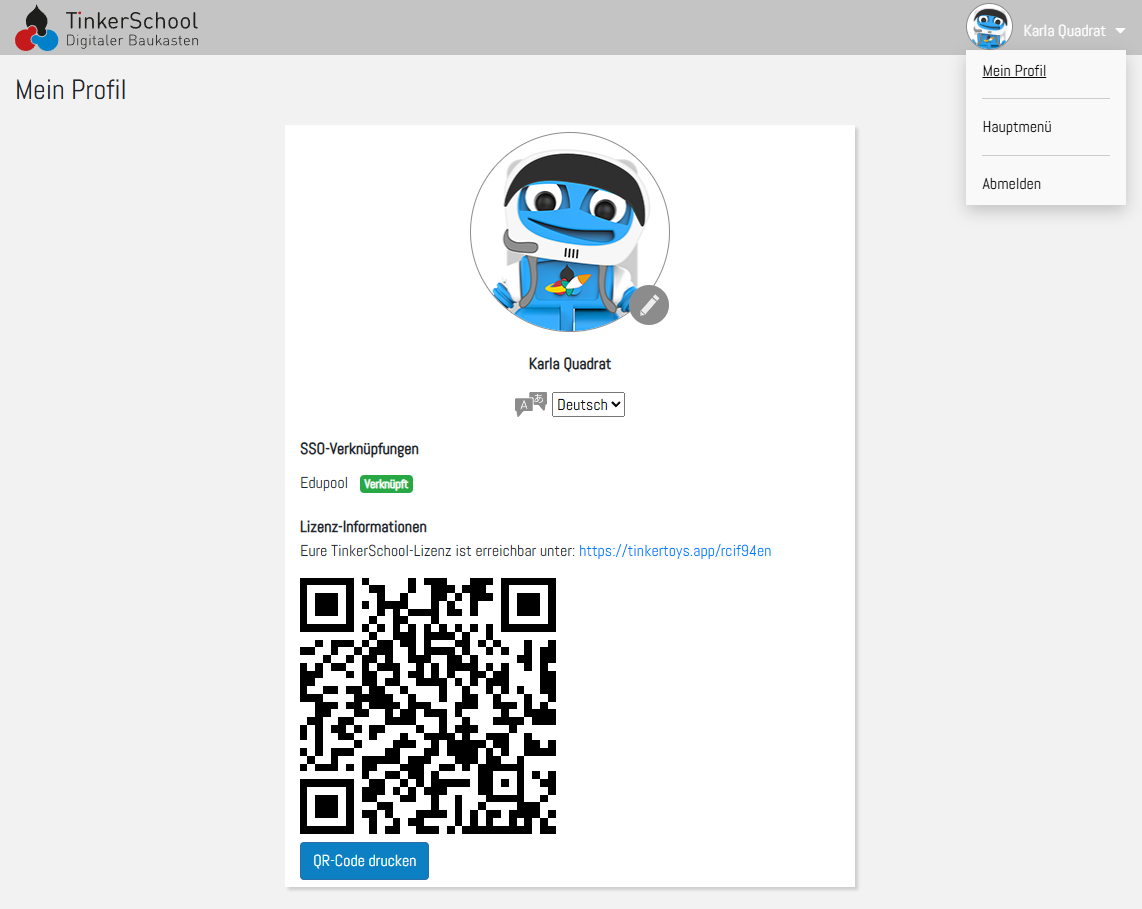The image size is (1142, 909).
Task: Edit profile picture with pencil icon
Action: [x=649, y=305]
